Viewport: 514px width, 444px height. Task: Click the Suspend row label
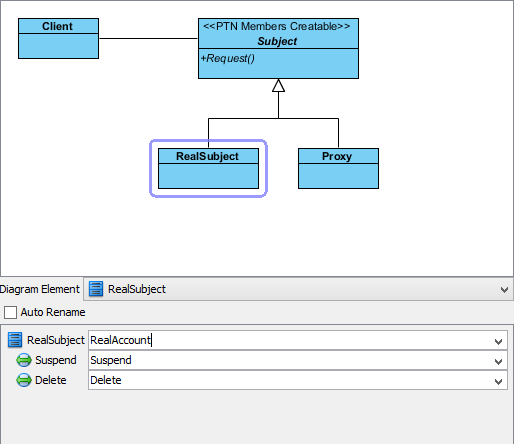pos(56,360)
